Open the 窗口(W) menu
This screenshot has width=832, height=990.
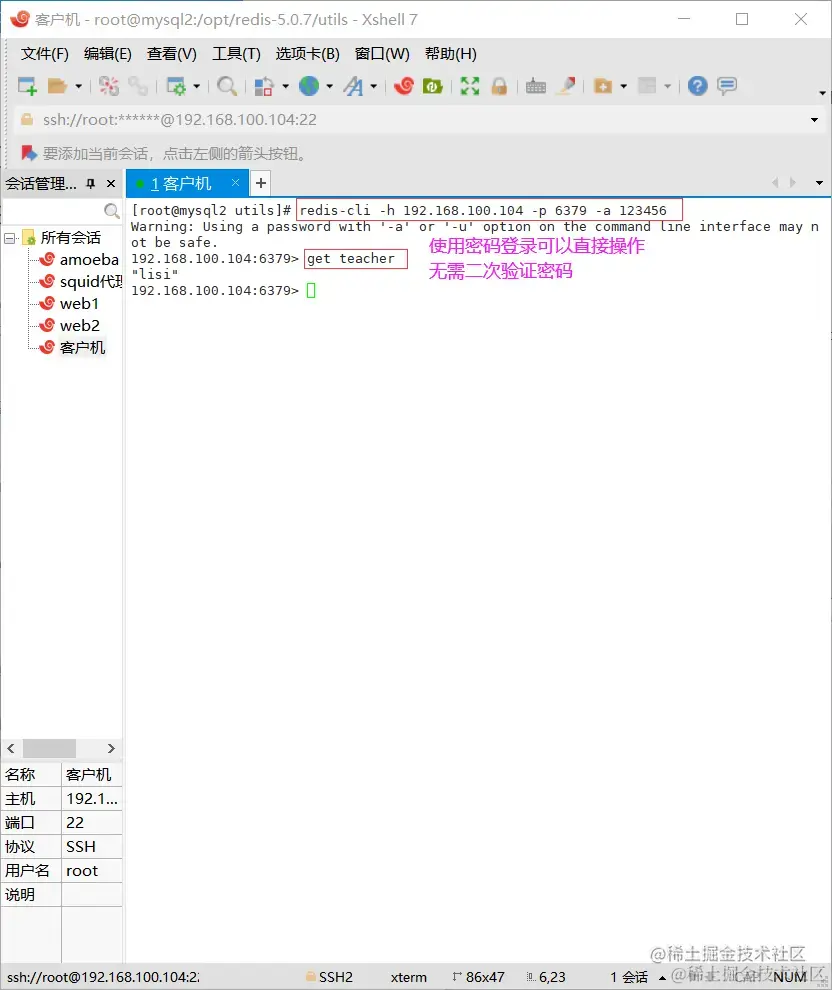click(x=382, y=54)
